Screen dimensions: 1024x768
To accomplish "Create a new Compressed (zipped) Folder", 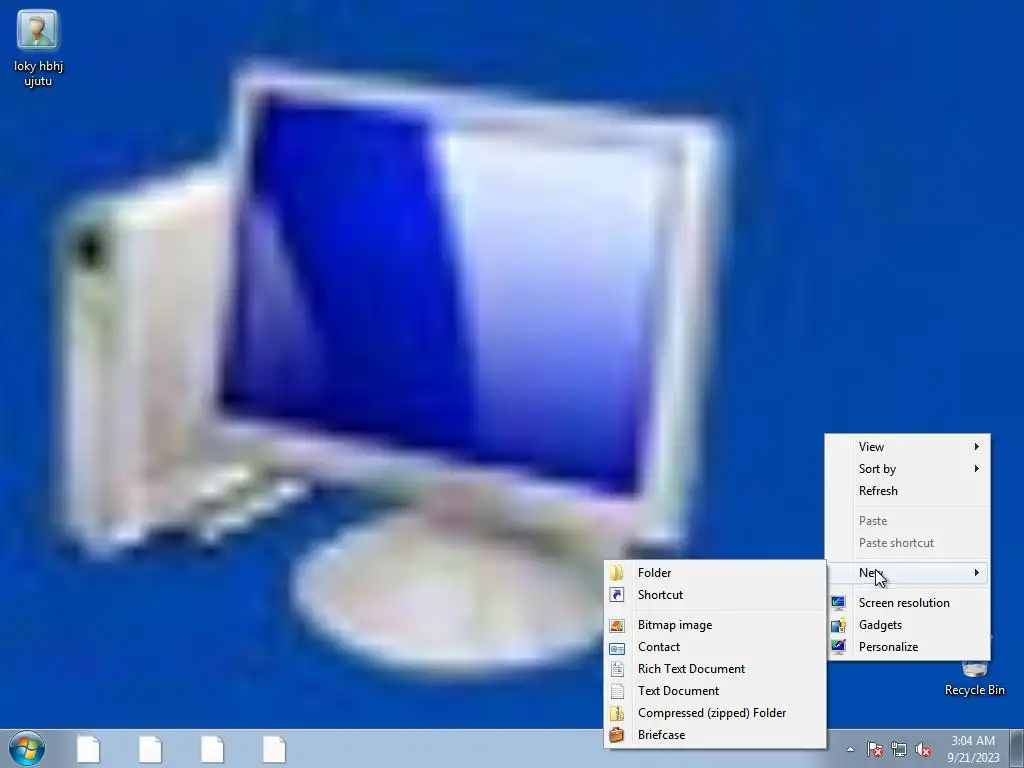I will click(715, 713).
